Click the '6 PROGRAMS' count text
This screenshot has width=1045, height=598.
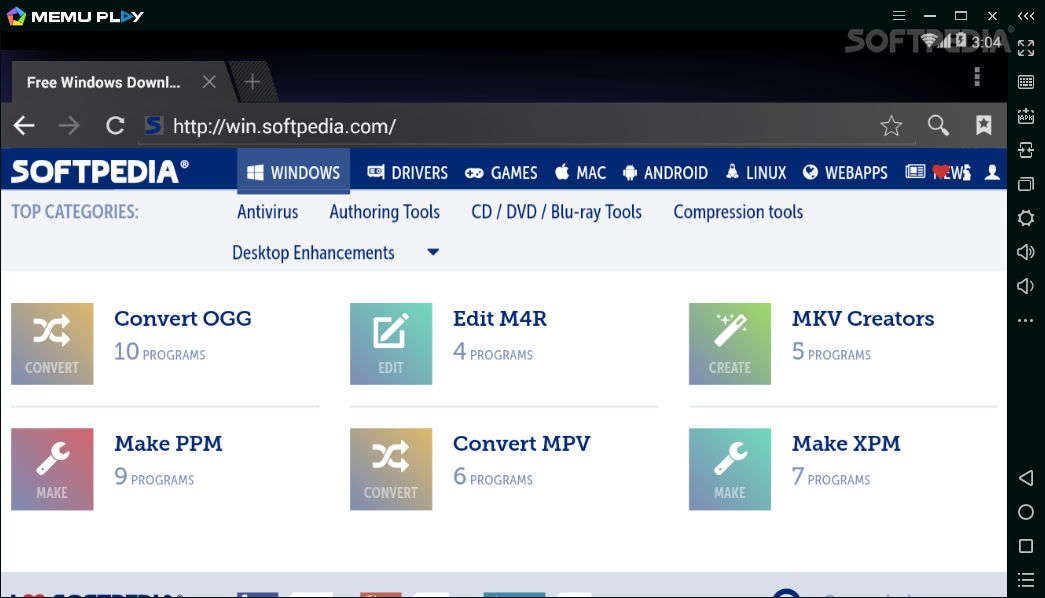pyautogui.click(x=493, y=477)
